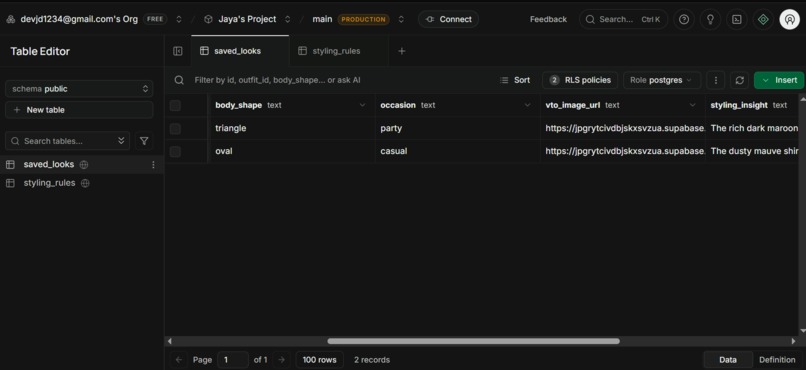
Task: Open the schema public dropdown
Action: pyautogui.click(x=79, y=89)
